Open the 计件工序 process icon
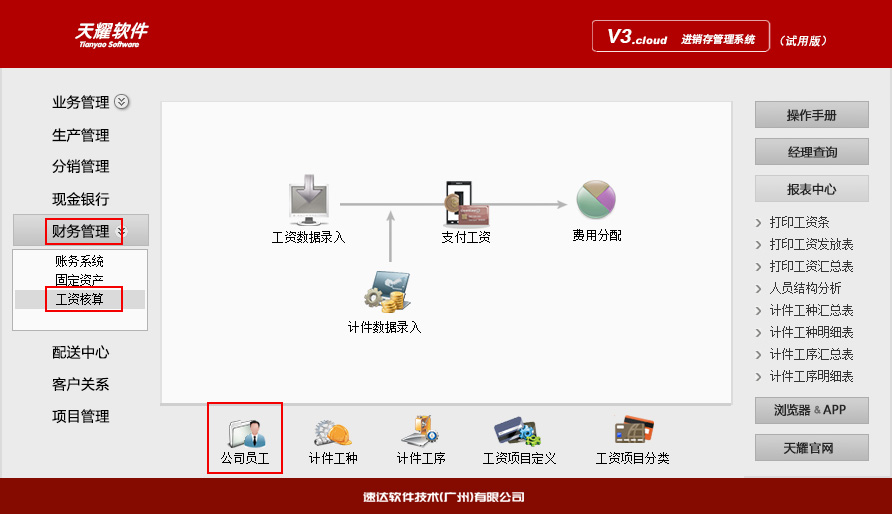The height and width of the screenshot is (514, 892). click(x=420, y=432)
